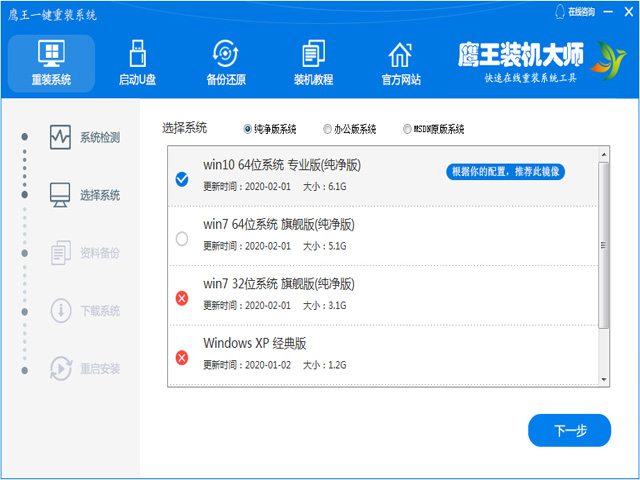This screenshot has width=640, height=480.
Task: Click the 启动U盘 USB boot icon
Action: (138, 54)
